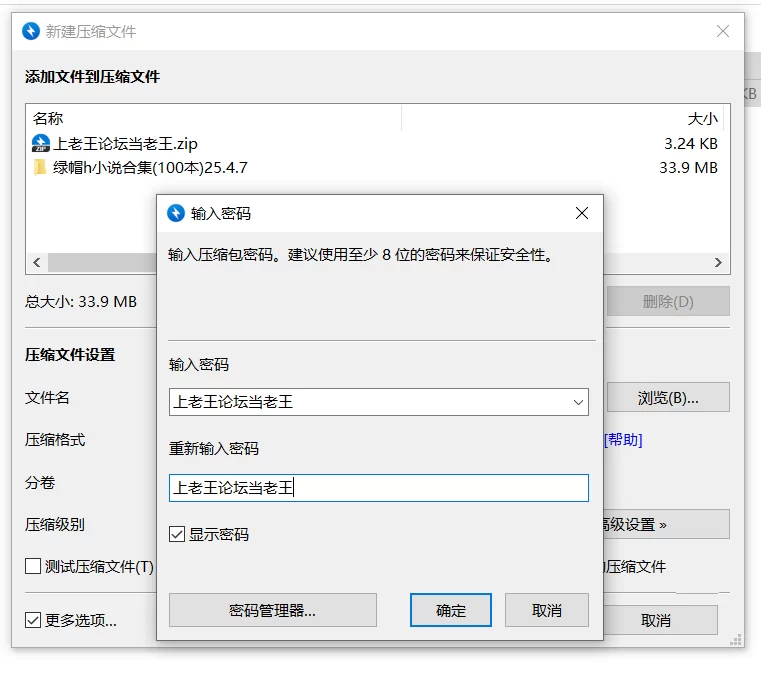The image size is (761, 681).
Task: Sort the list by 大小 column header
Action: click(702, 118)
